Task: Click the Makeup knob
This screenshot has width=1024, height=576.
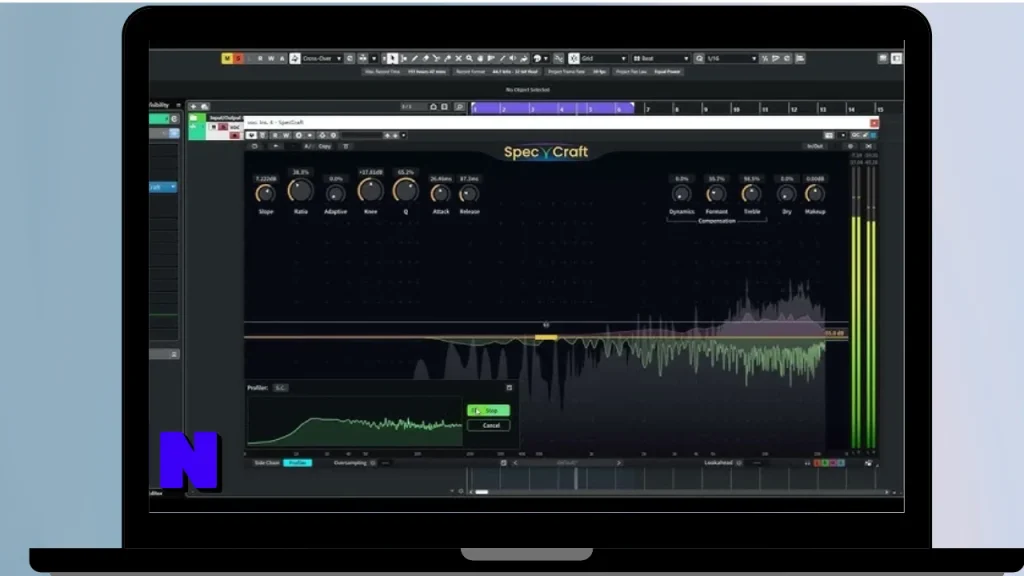Action: click(x=814, y=194)
